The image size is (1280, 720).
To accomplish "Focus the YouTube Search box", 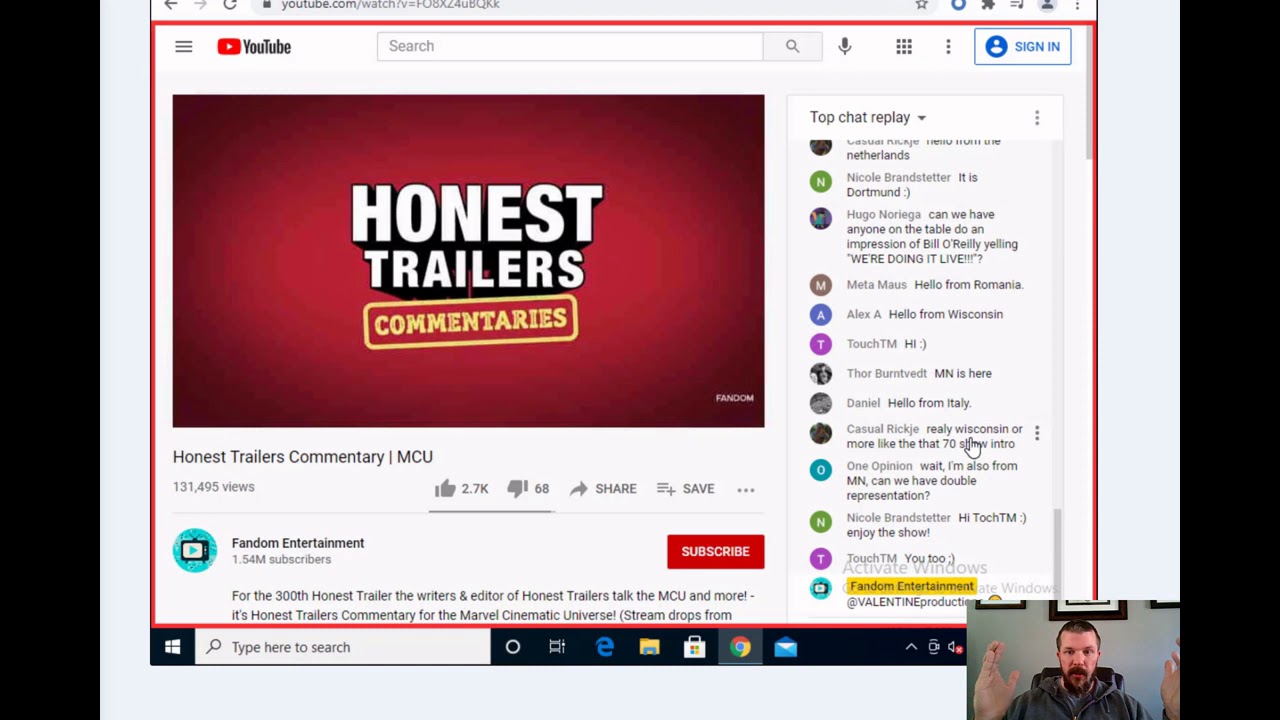I will [x=570, y=47].
